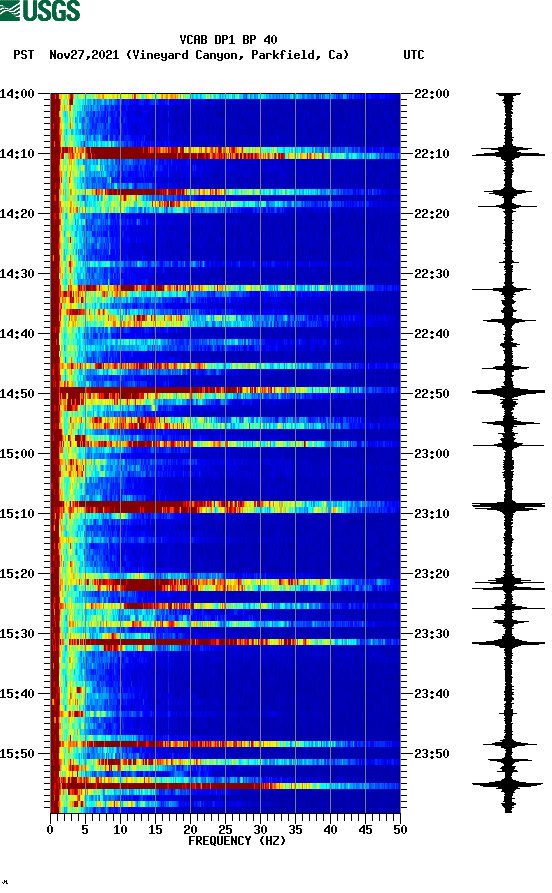This screenshot has width=552, height=893.
Task: Click the '35' frequency tick label
Action: pos(295,830)
